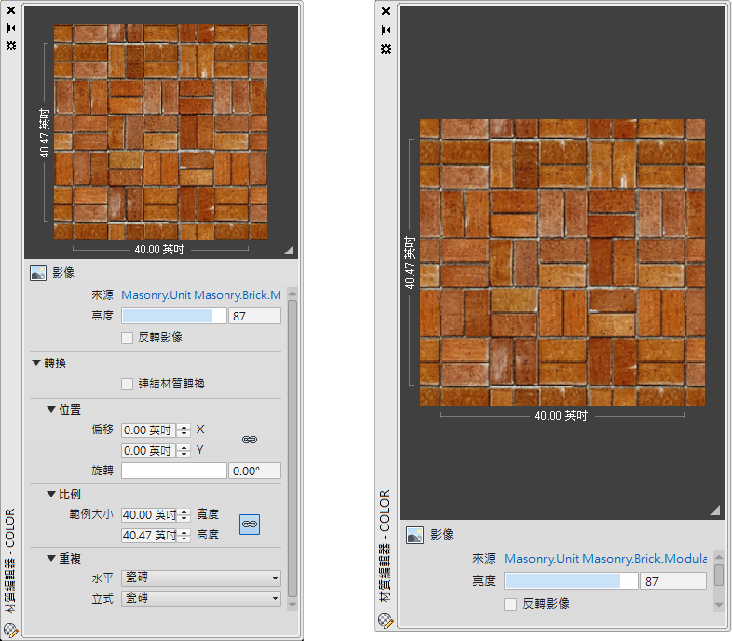732x641 pixels.
Task: Click brightness value field 87 in left palette
Action: click(254, 316)
